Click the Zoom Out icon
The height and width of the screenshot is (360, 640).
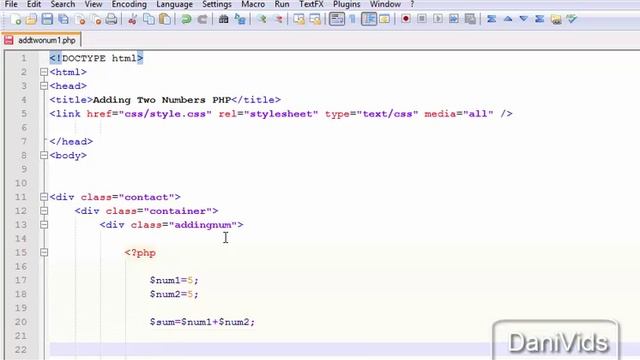click(278, 19)
